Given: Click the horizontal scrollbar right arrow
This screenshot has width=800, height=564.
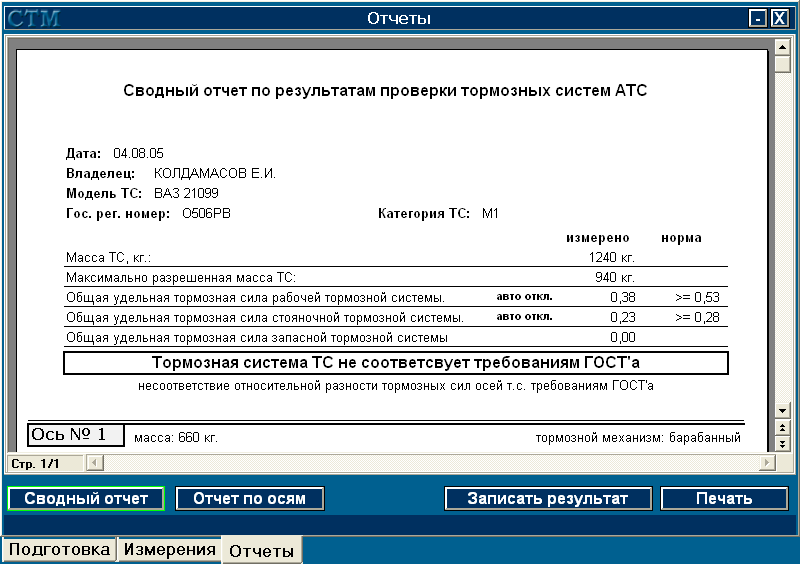Looking at the screenshot, I should tap(767, 463).
